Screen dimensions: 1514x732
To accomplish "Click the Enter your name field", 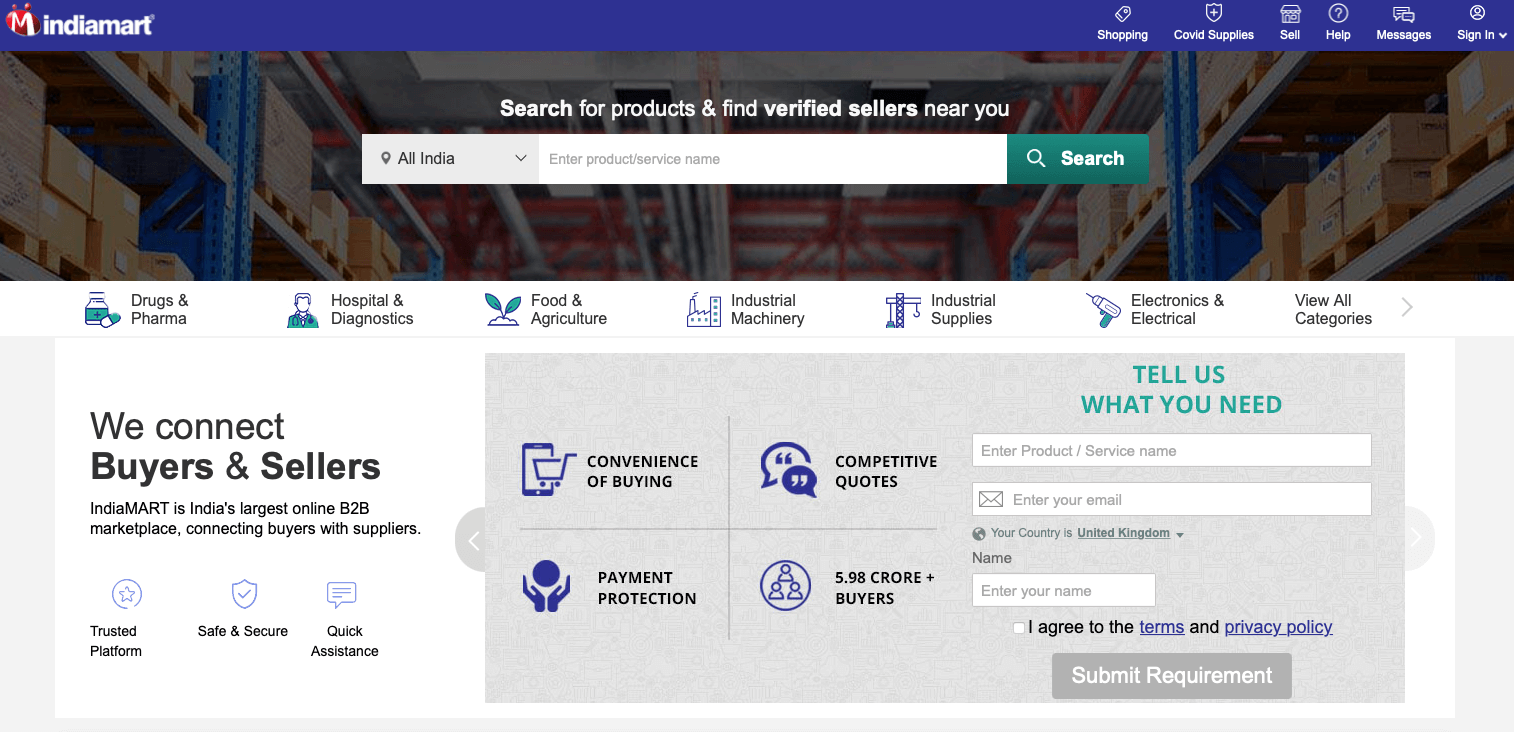I will pyautogui.click(x=1064, y=590).
